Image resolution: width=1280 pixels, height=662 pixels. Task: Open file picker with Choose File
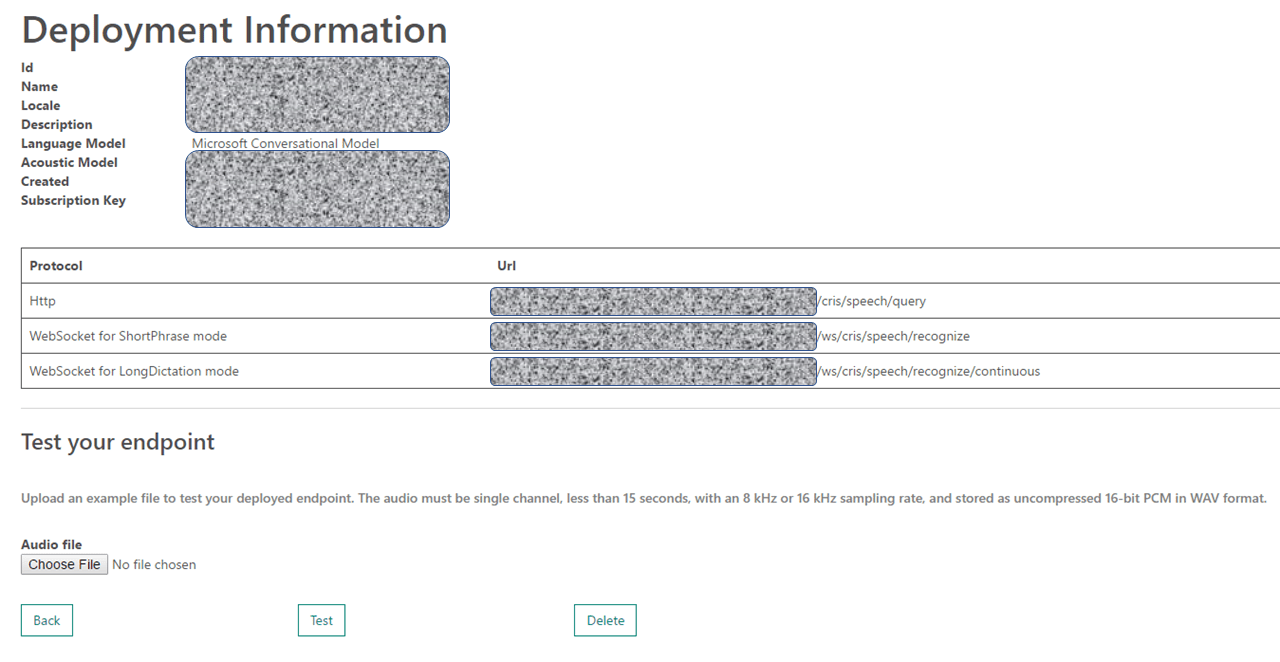coord(64,565)
